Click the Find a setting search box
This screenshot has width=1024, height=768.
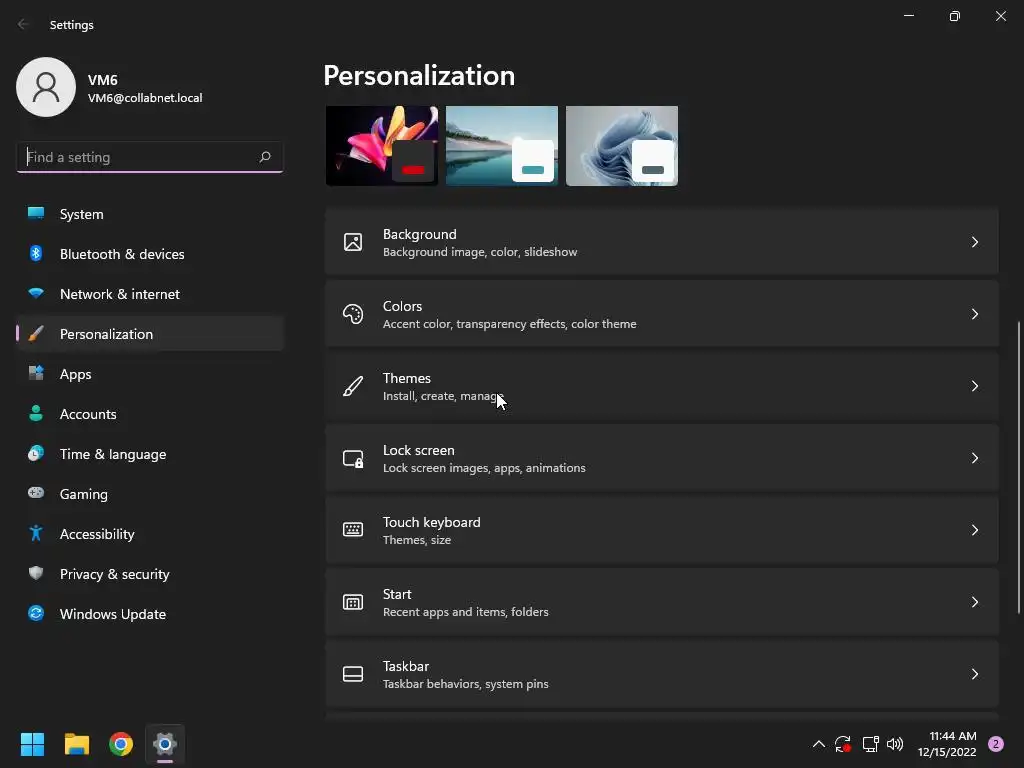tap(150, 157)
